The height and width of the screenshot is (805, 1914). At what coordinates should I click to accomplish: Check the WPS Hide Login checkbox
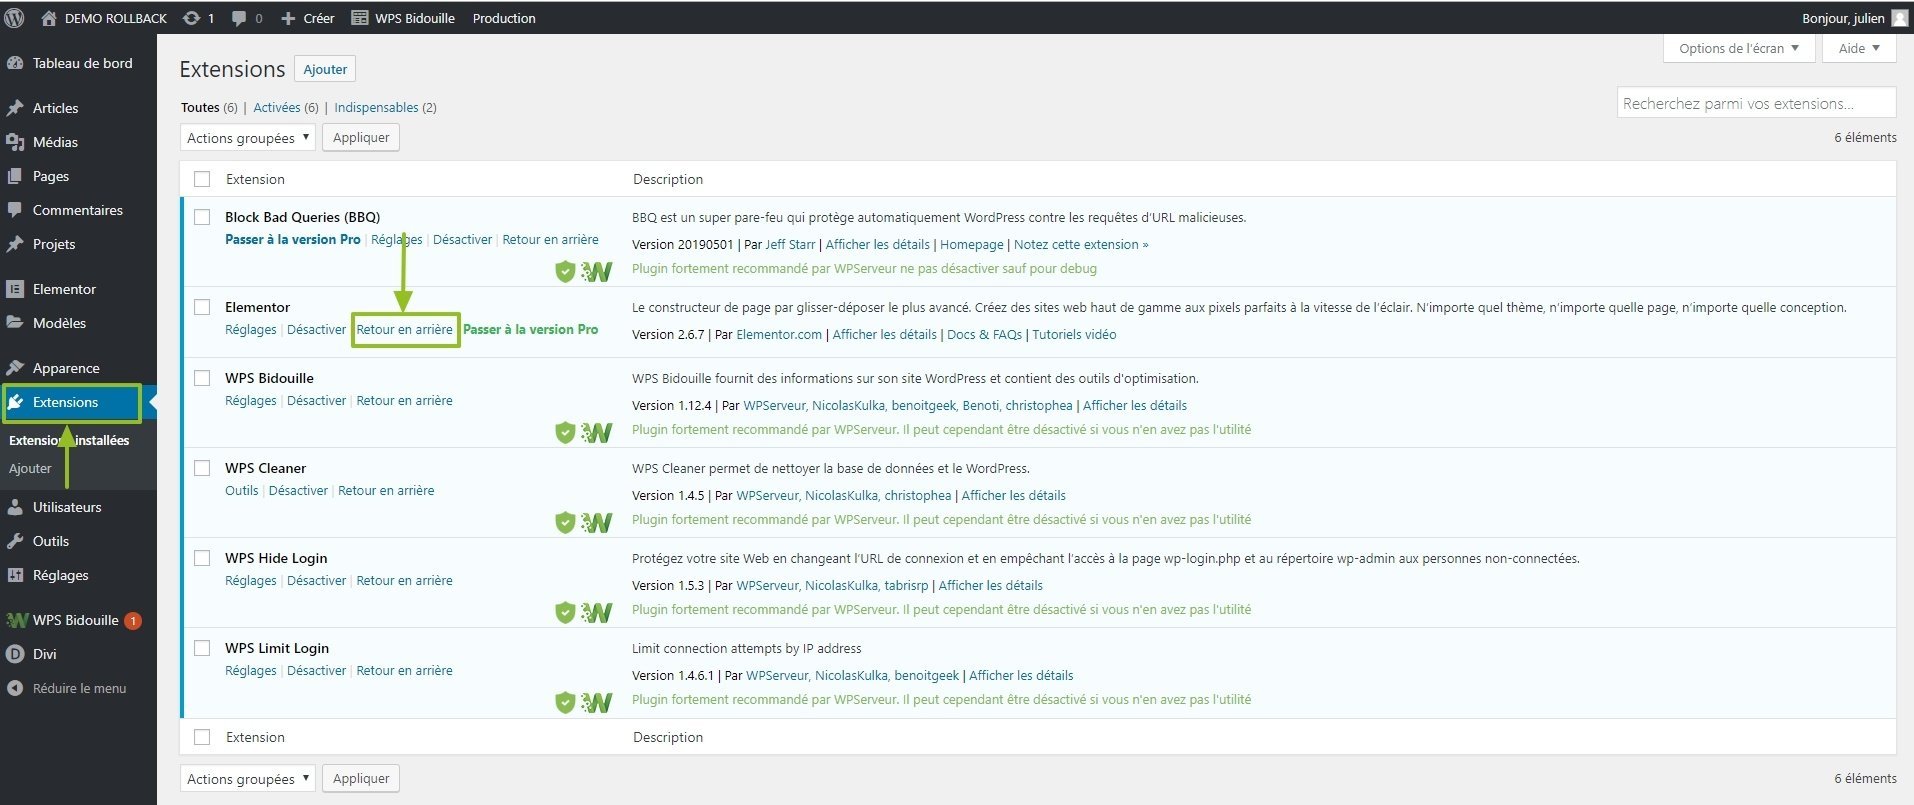[x=202, y=558]
